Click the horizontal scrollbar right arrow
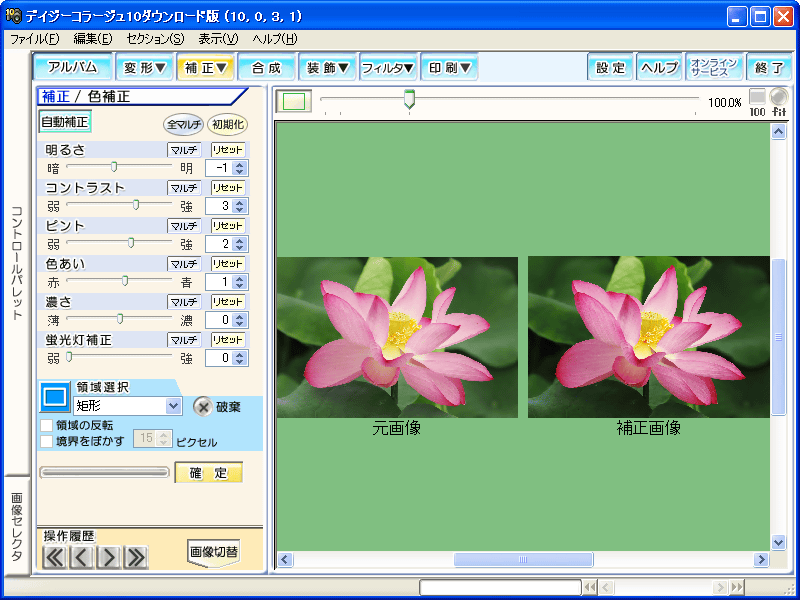 (x=761, y=560)
